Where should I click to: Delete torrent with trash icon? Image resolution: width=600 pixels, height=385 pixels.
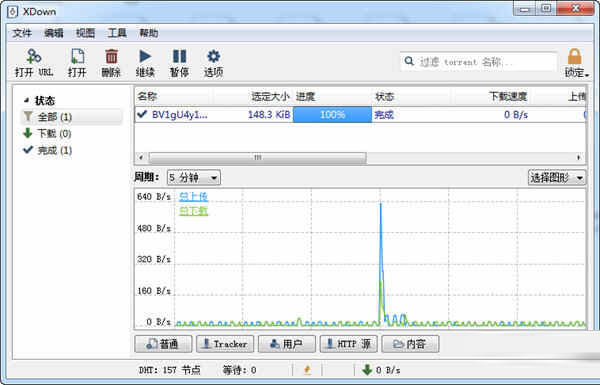[111, 56]
